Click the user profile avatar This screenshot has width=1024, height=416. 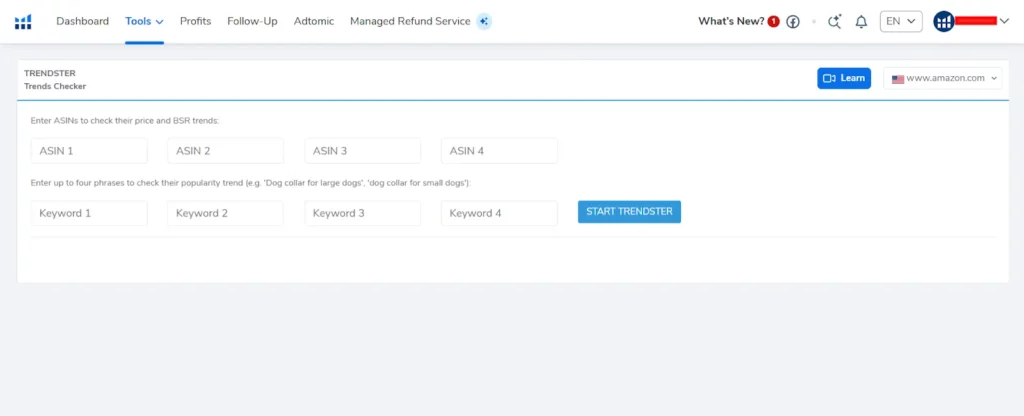pos(944,22)
